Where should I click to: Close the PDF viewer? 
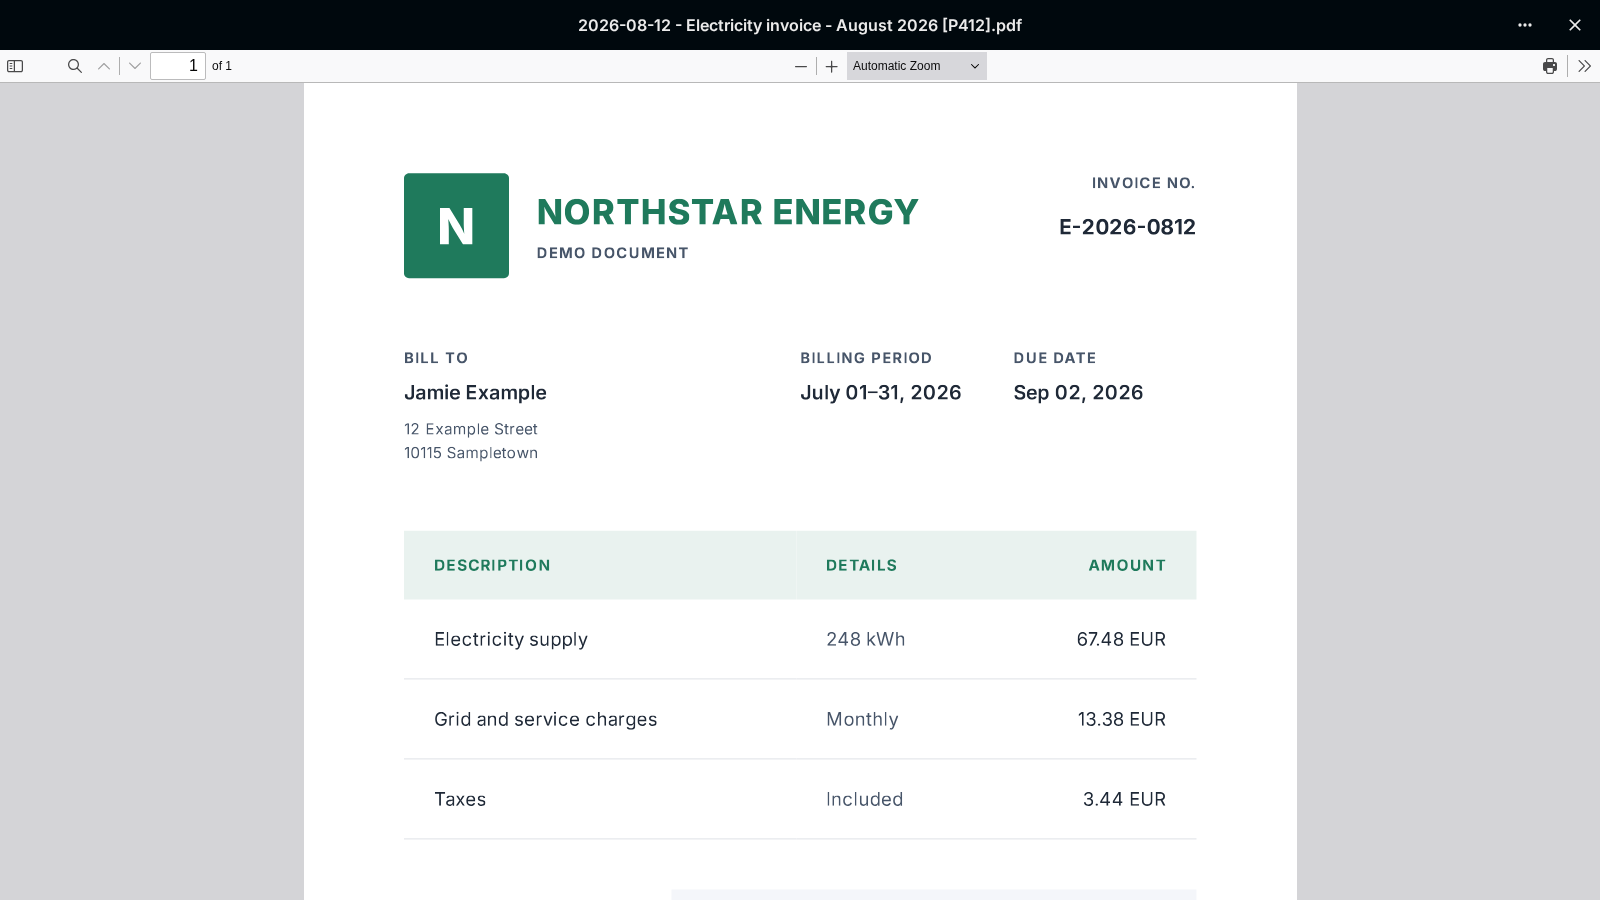coord(1575,25)
